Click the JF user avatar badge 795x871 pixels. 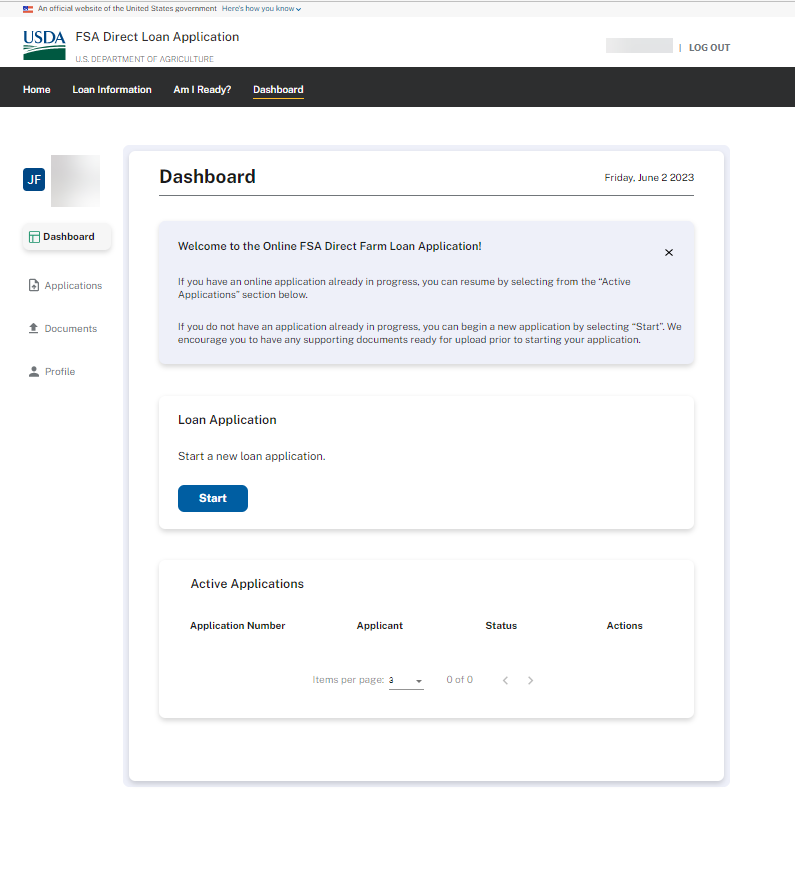pos(34,179)
